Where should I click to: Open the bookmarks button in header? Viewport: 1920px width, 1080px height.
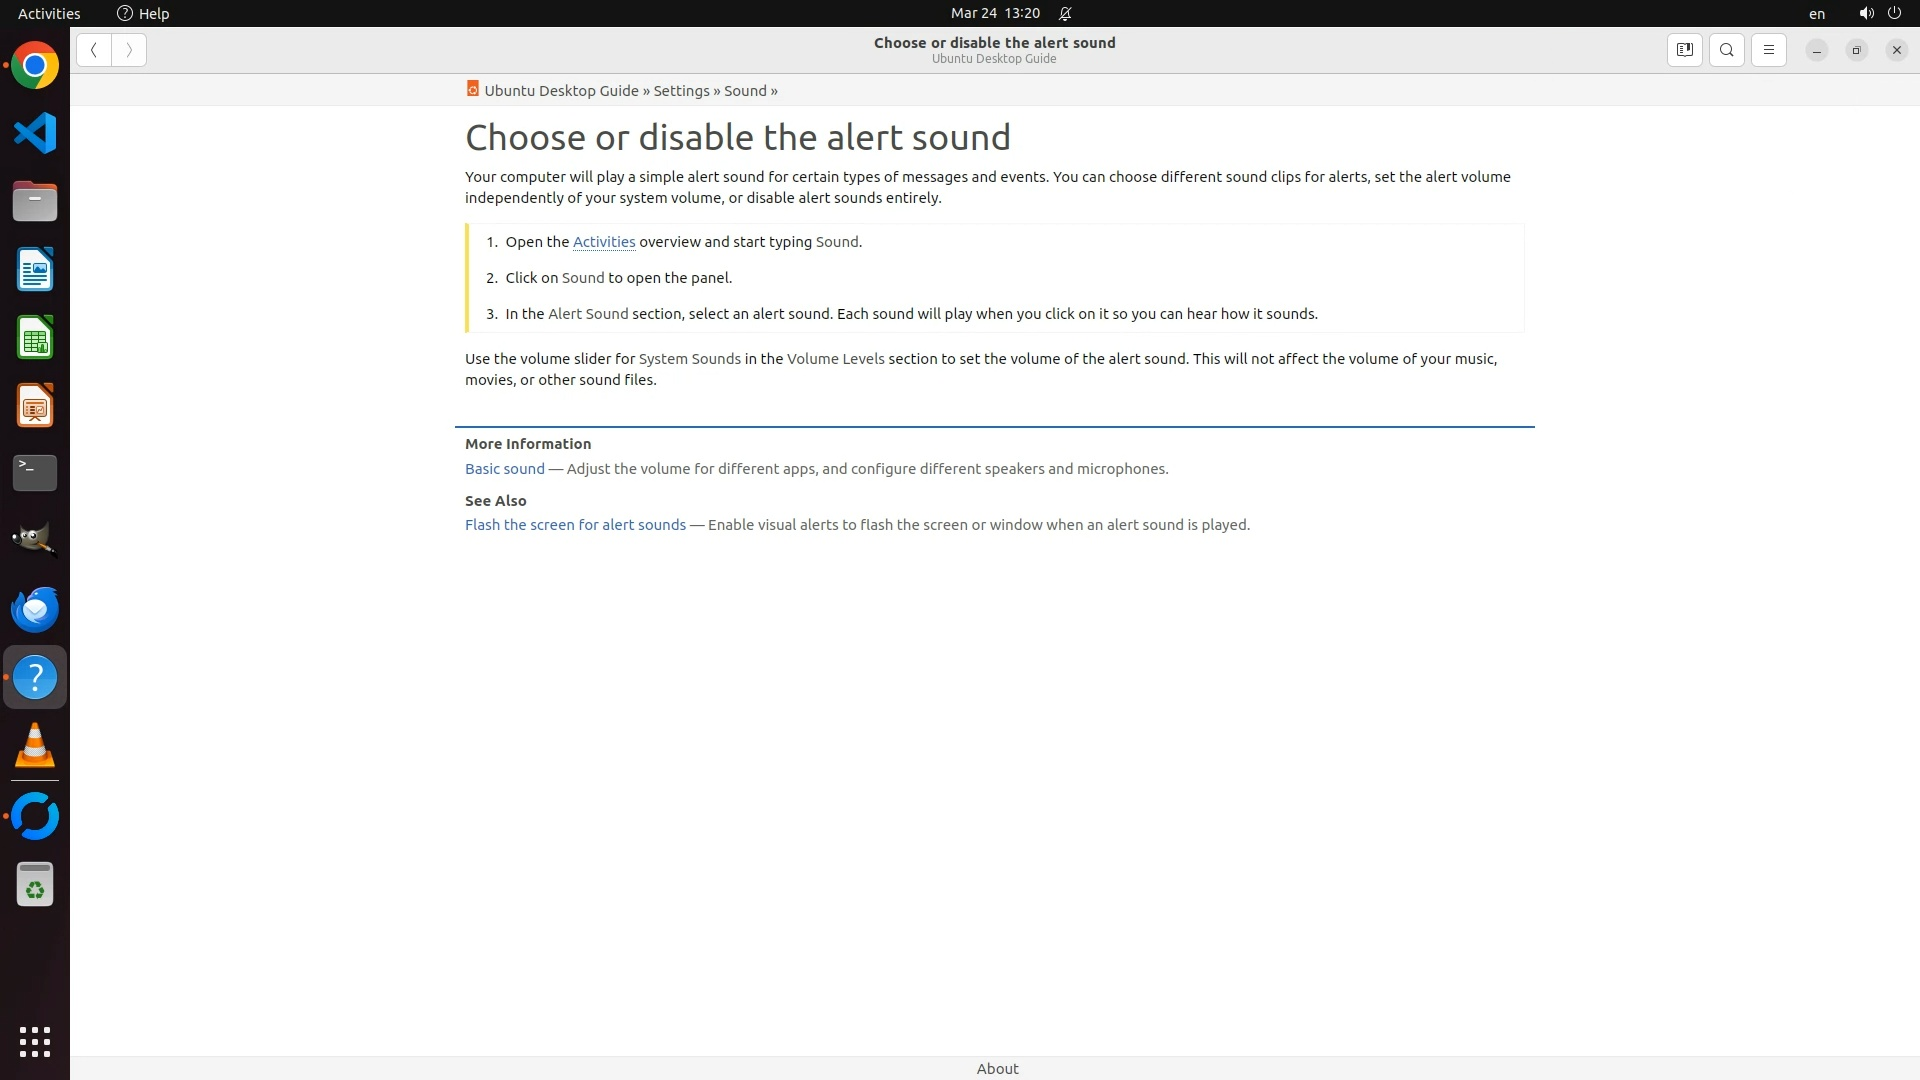click(x=1684, y=50)
